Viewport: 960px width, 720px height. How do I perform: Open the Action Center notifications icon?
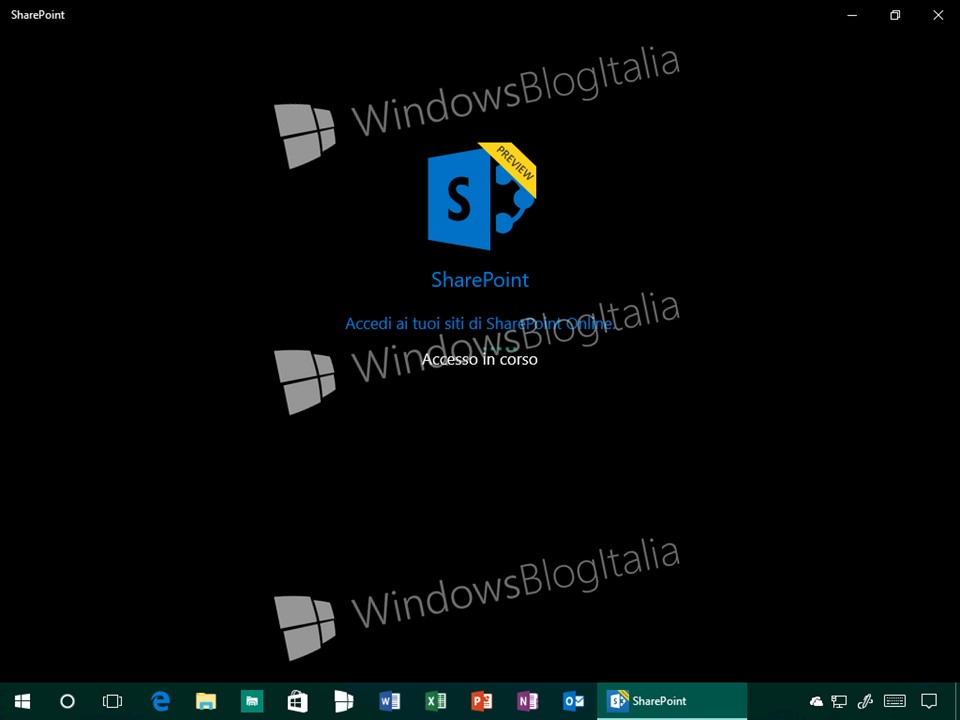point(929,702)
